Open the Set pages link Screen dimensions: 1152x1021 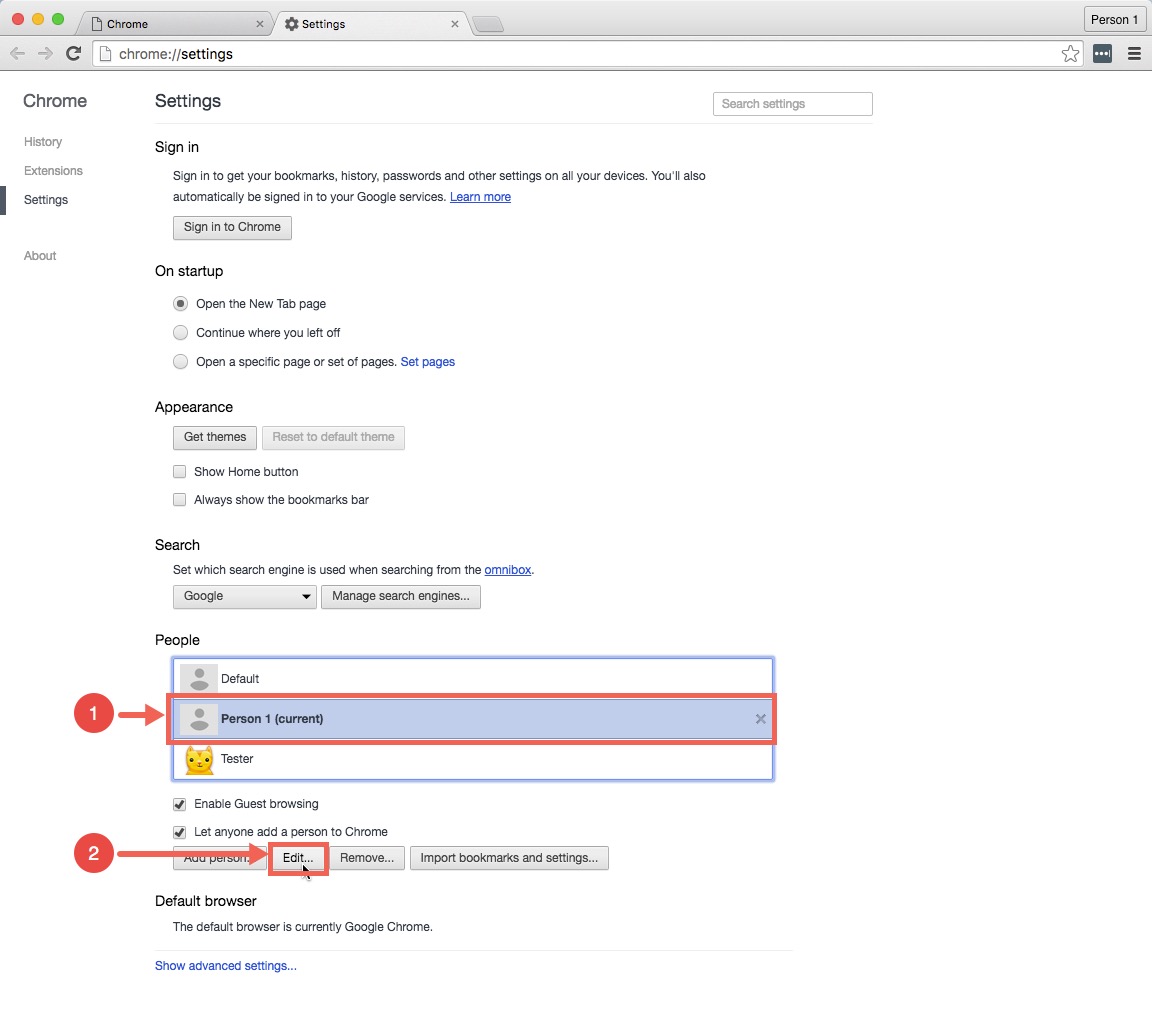428,361
